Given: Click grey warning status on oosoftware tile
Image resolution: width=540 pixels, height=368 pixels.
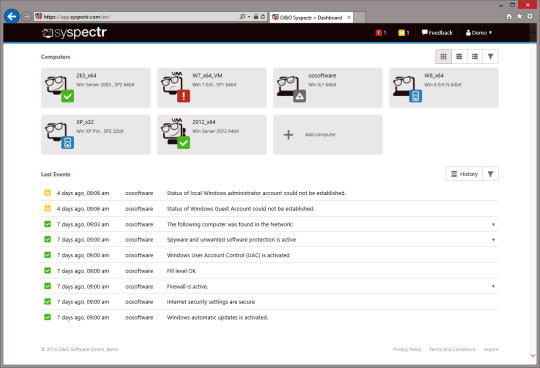Looking at the screenshot, I should pyautogui.click(x=300, y=96).
